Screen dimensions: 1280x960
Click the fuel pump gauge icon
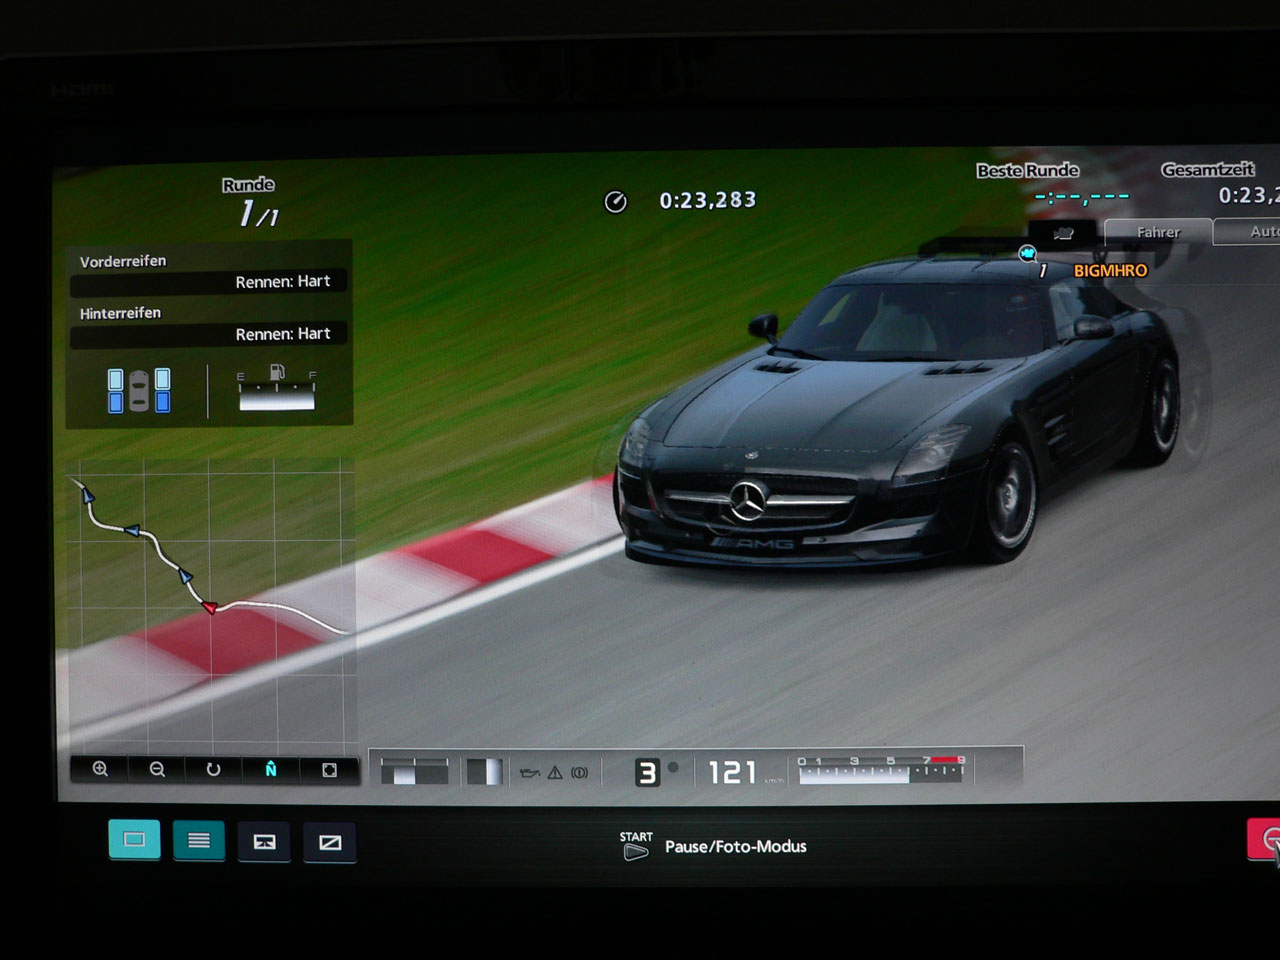click(277, 373)
